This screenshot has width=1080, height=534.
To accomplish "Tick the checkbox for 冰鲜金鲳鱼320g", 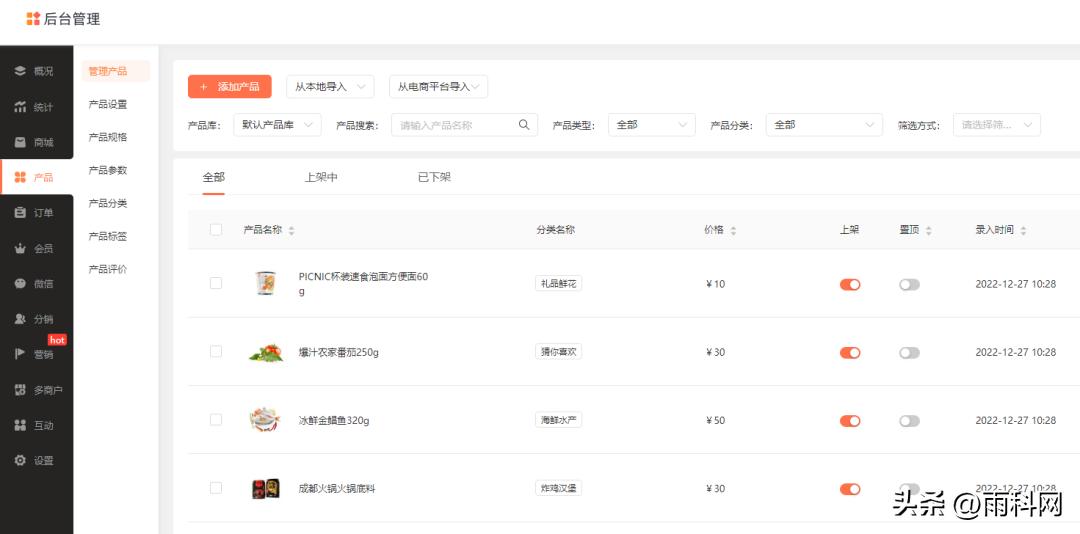I will pyautogui.click(x=216, y=420).
